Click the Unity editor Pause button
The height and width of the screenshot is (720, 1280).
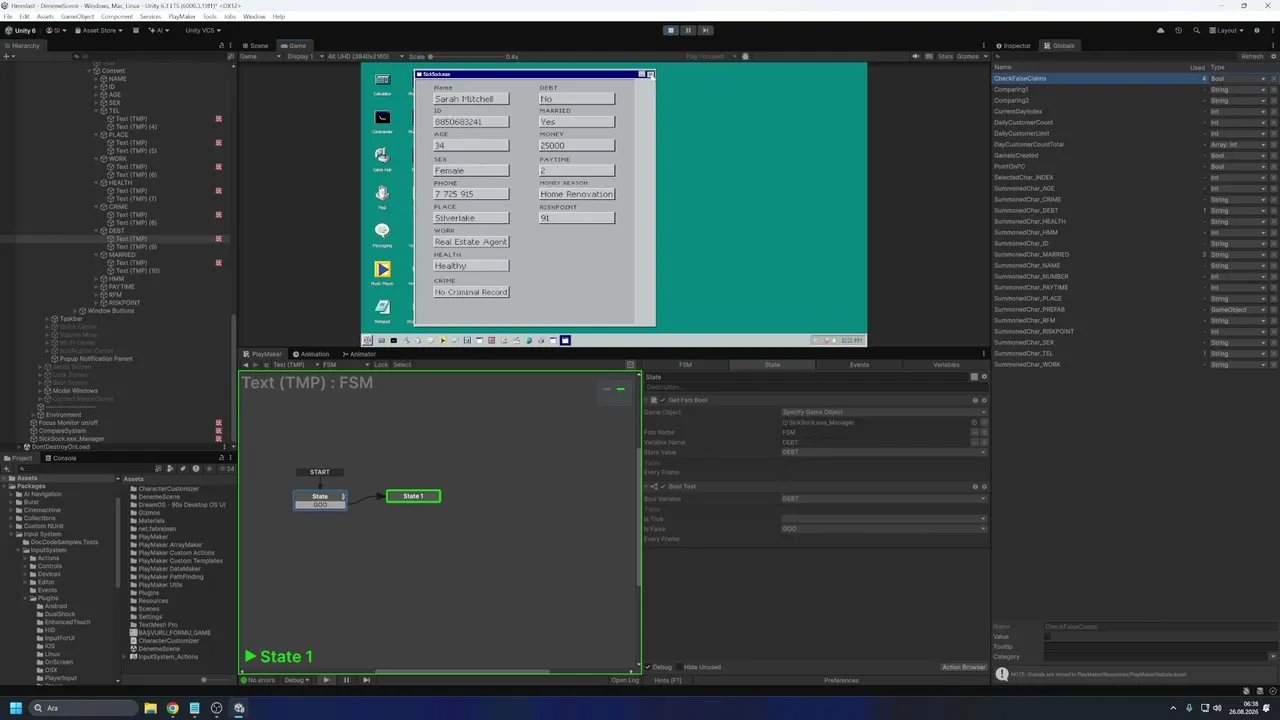(x=688, y=30)
